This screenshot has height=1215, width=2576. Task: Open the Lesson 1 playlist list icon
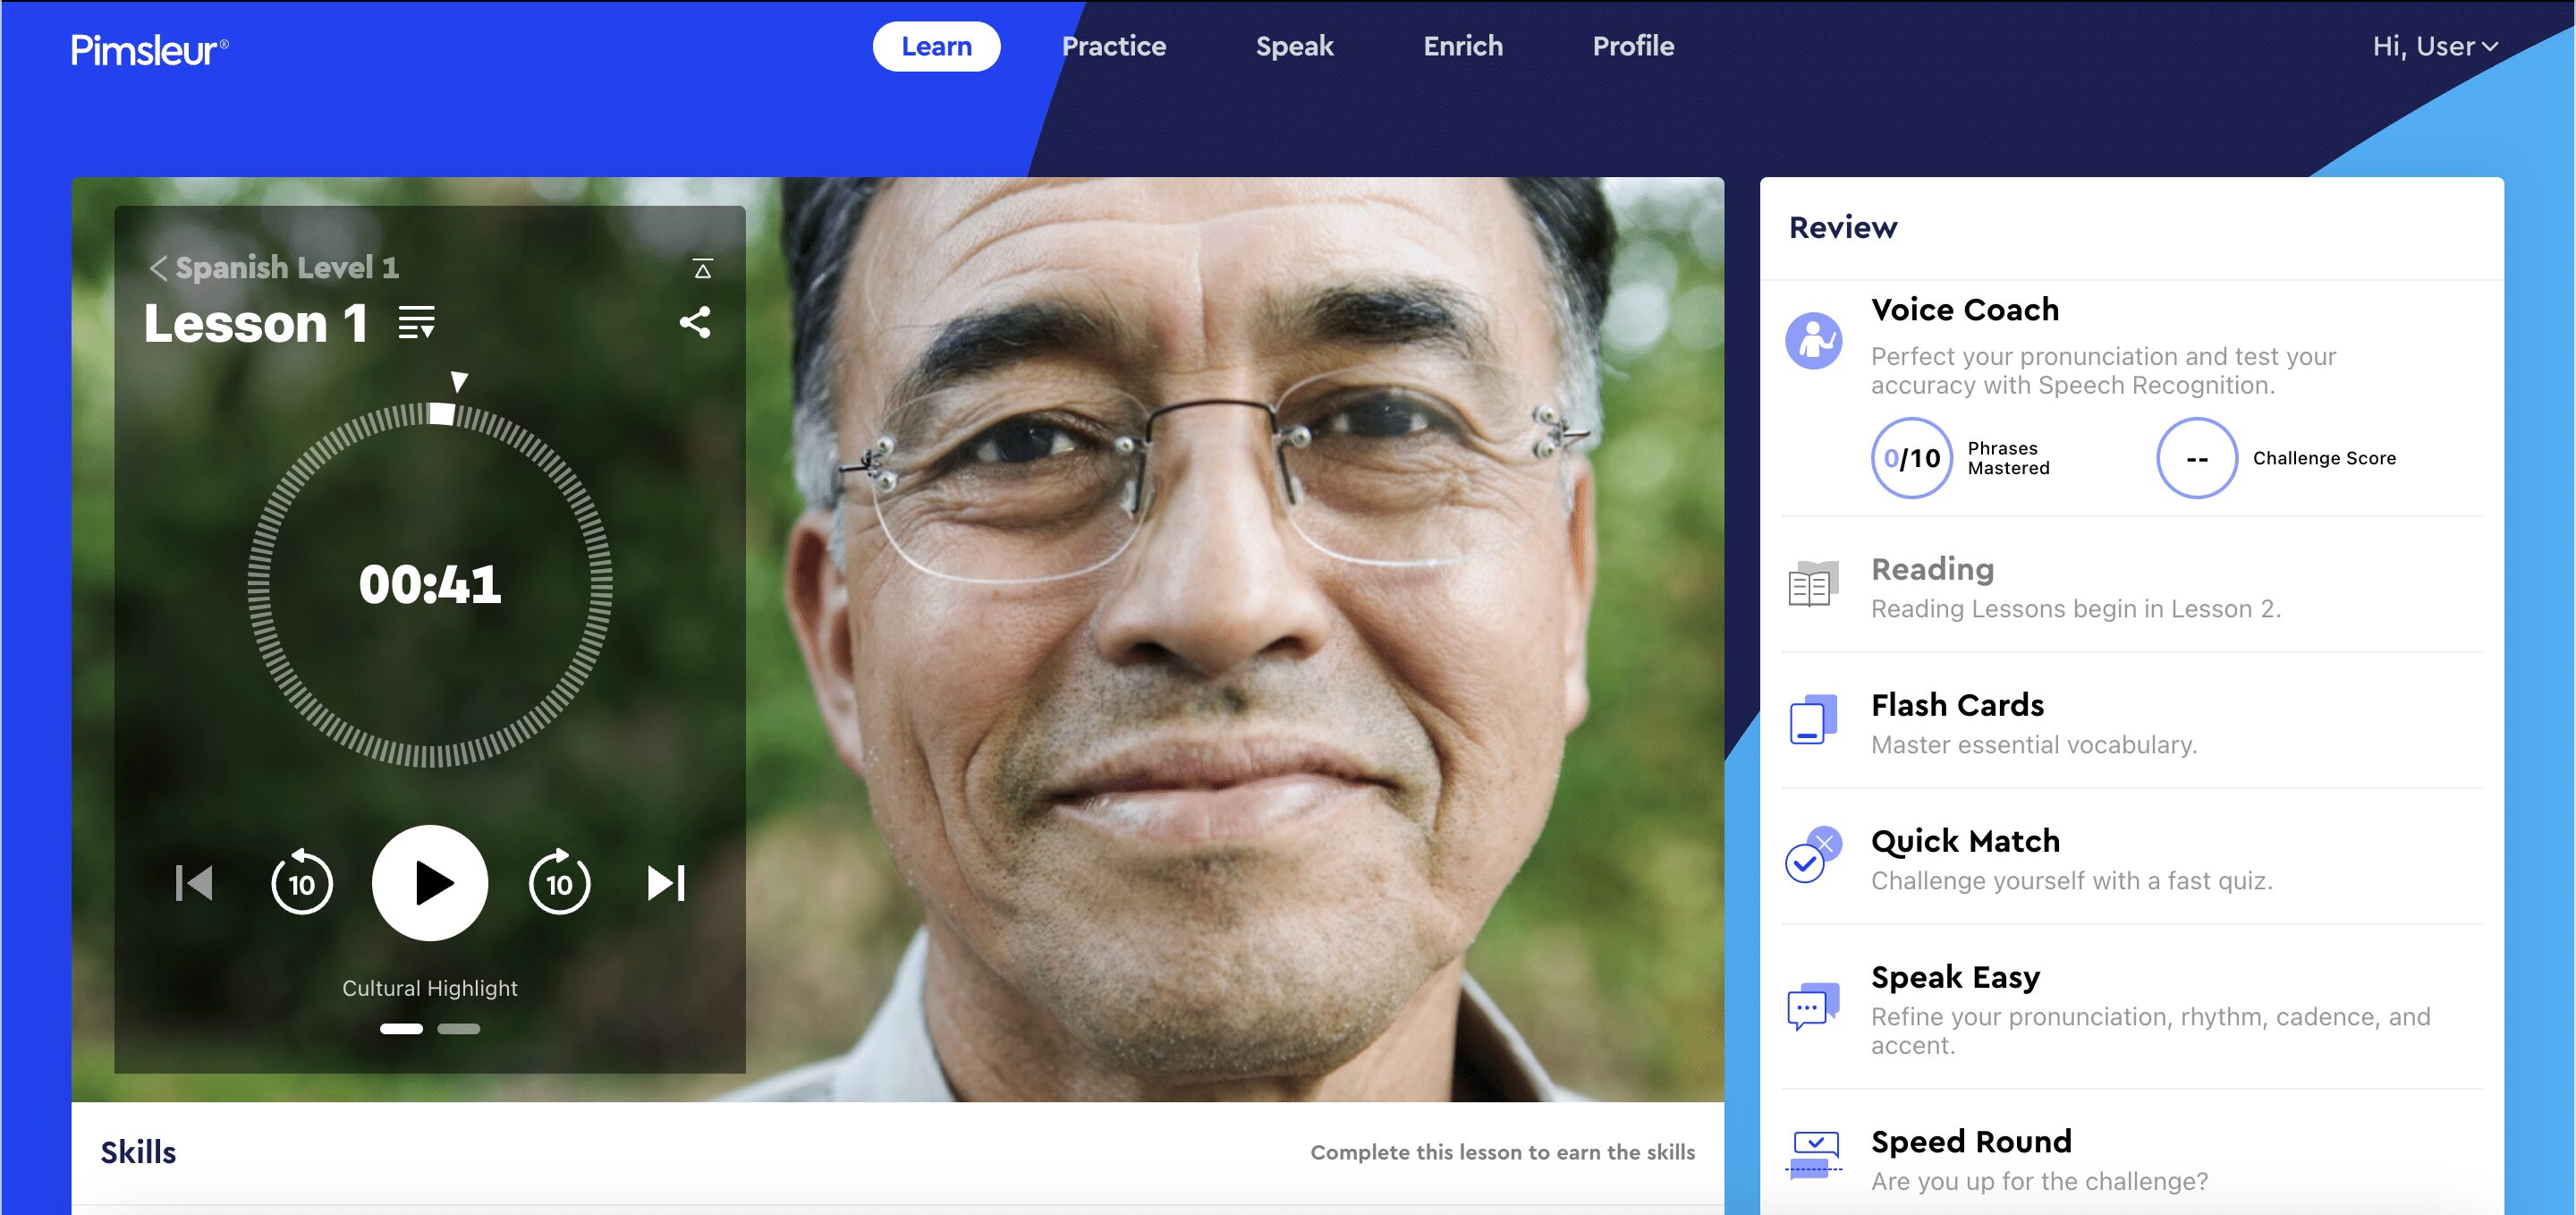click(x=416, y=322)
